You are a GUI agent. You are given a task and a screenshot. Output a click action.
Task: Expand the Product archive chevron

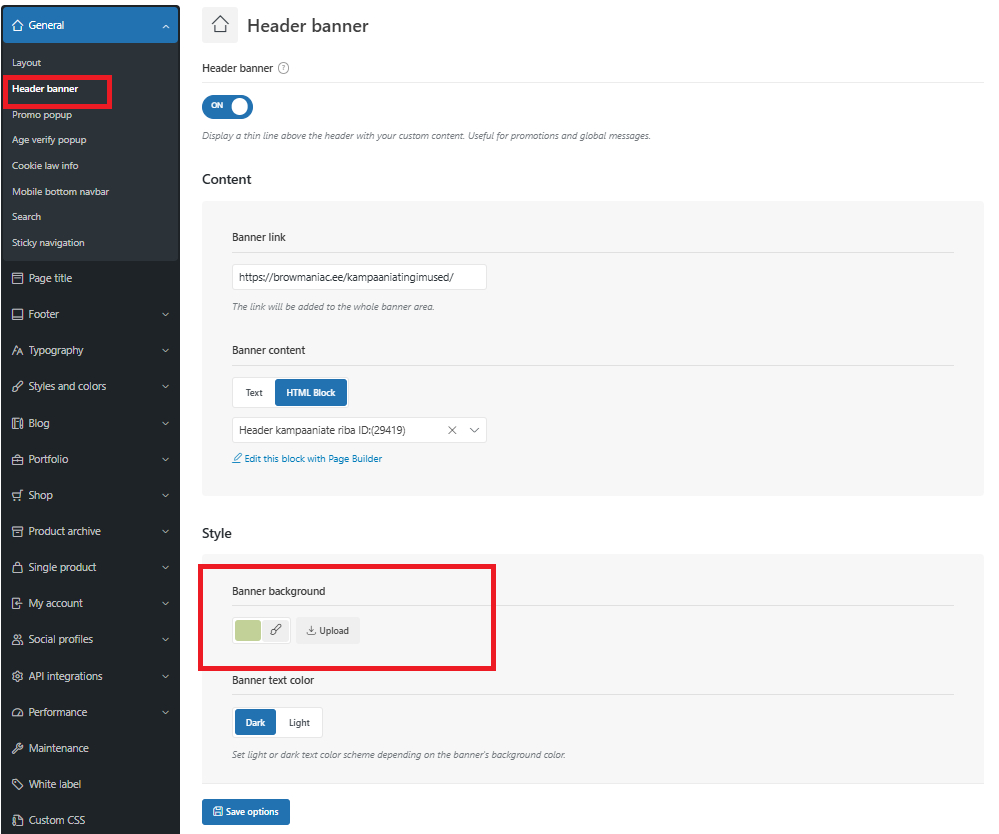pos(166,531)
